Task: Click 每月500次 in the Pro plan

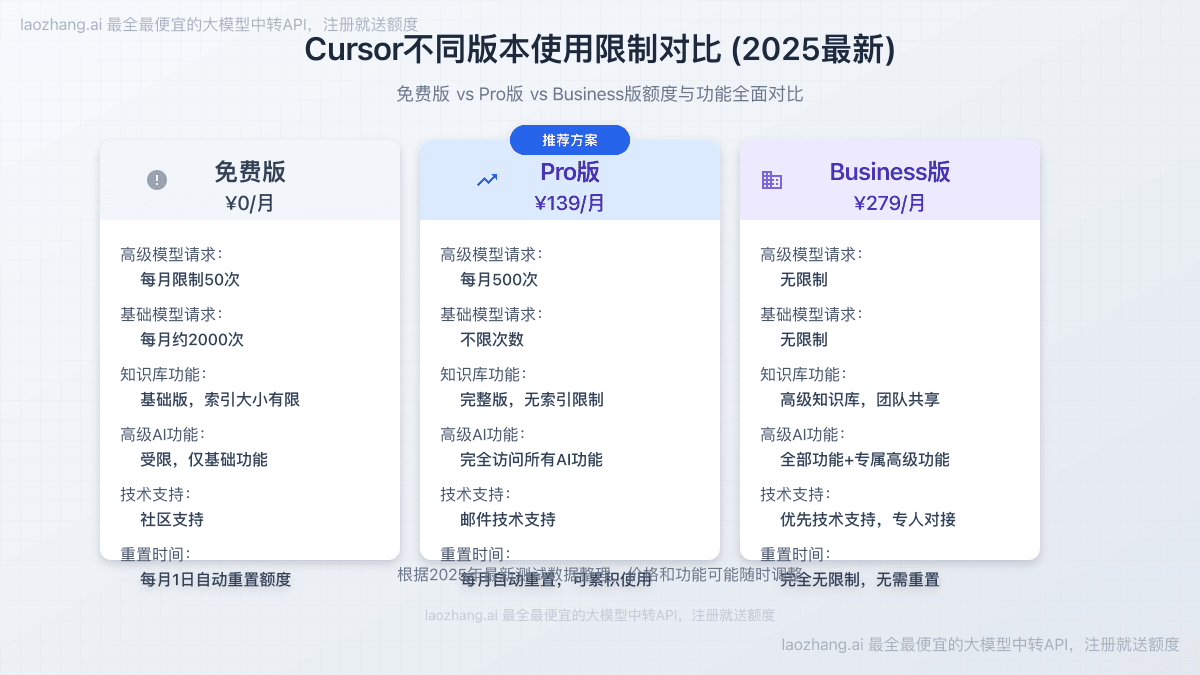Action: (499, 279)
